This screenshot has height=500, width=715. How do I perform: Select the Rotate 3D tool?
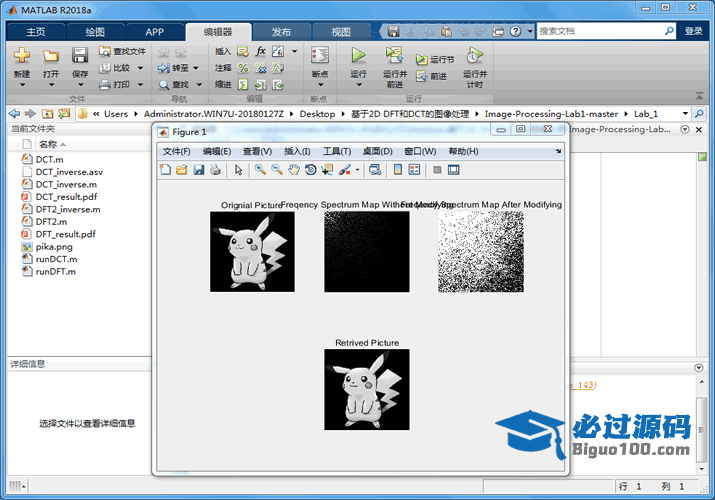point(311,170)
